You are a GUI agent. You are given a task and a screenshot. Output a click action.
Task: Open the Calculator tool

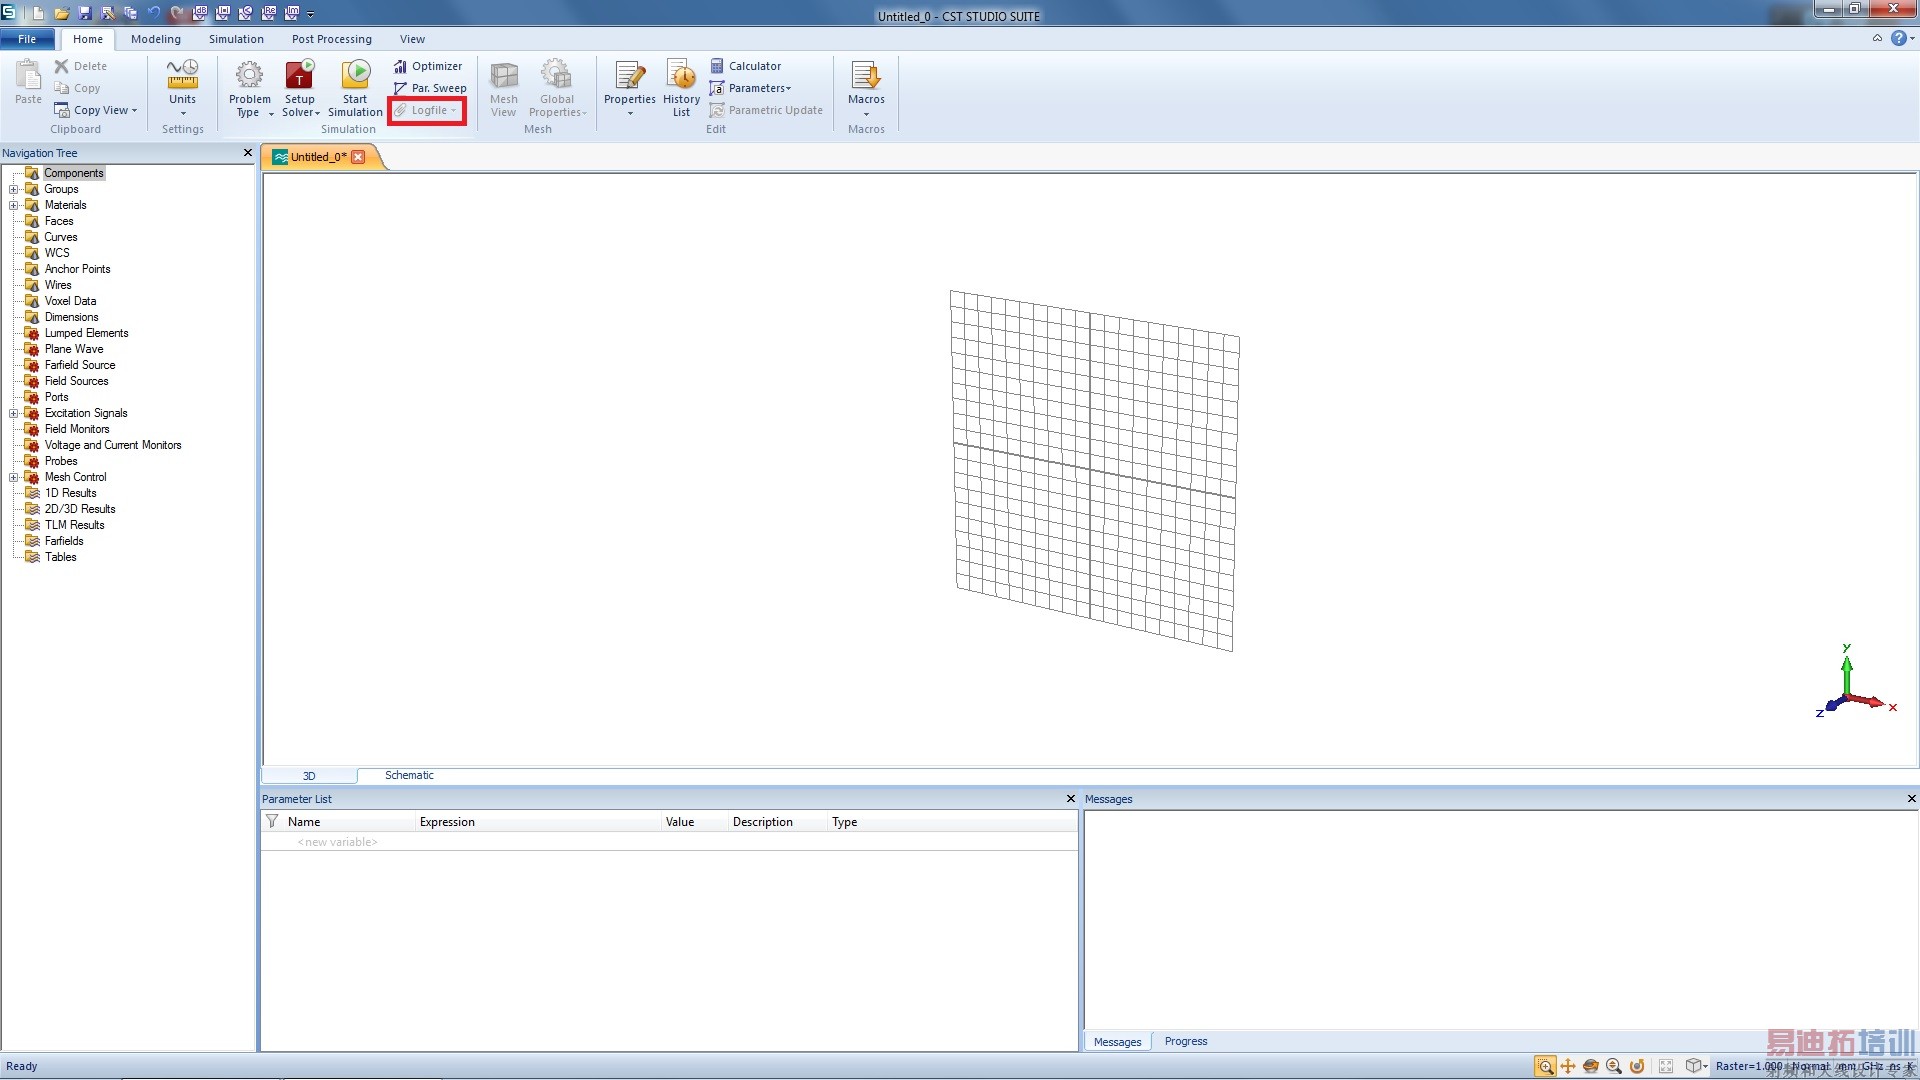[x=744, y=66]
